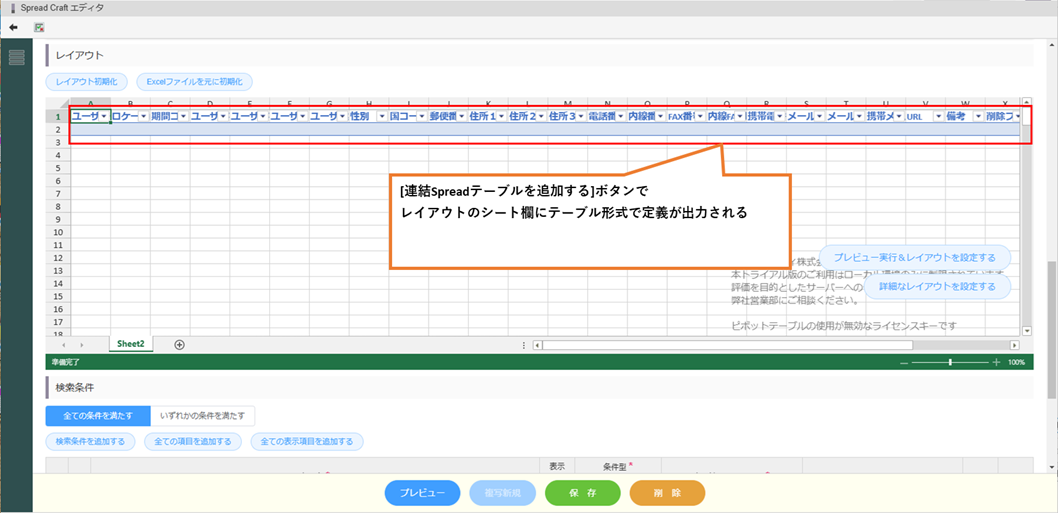Click the spreadsheet zoom slider
The width and height of the screenshot is (1058, 513).
pos(950,362)
